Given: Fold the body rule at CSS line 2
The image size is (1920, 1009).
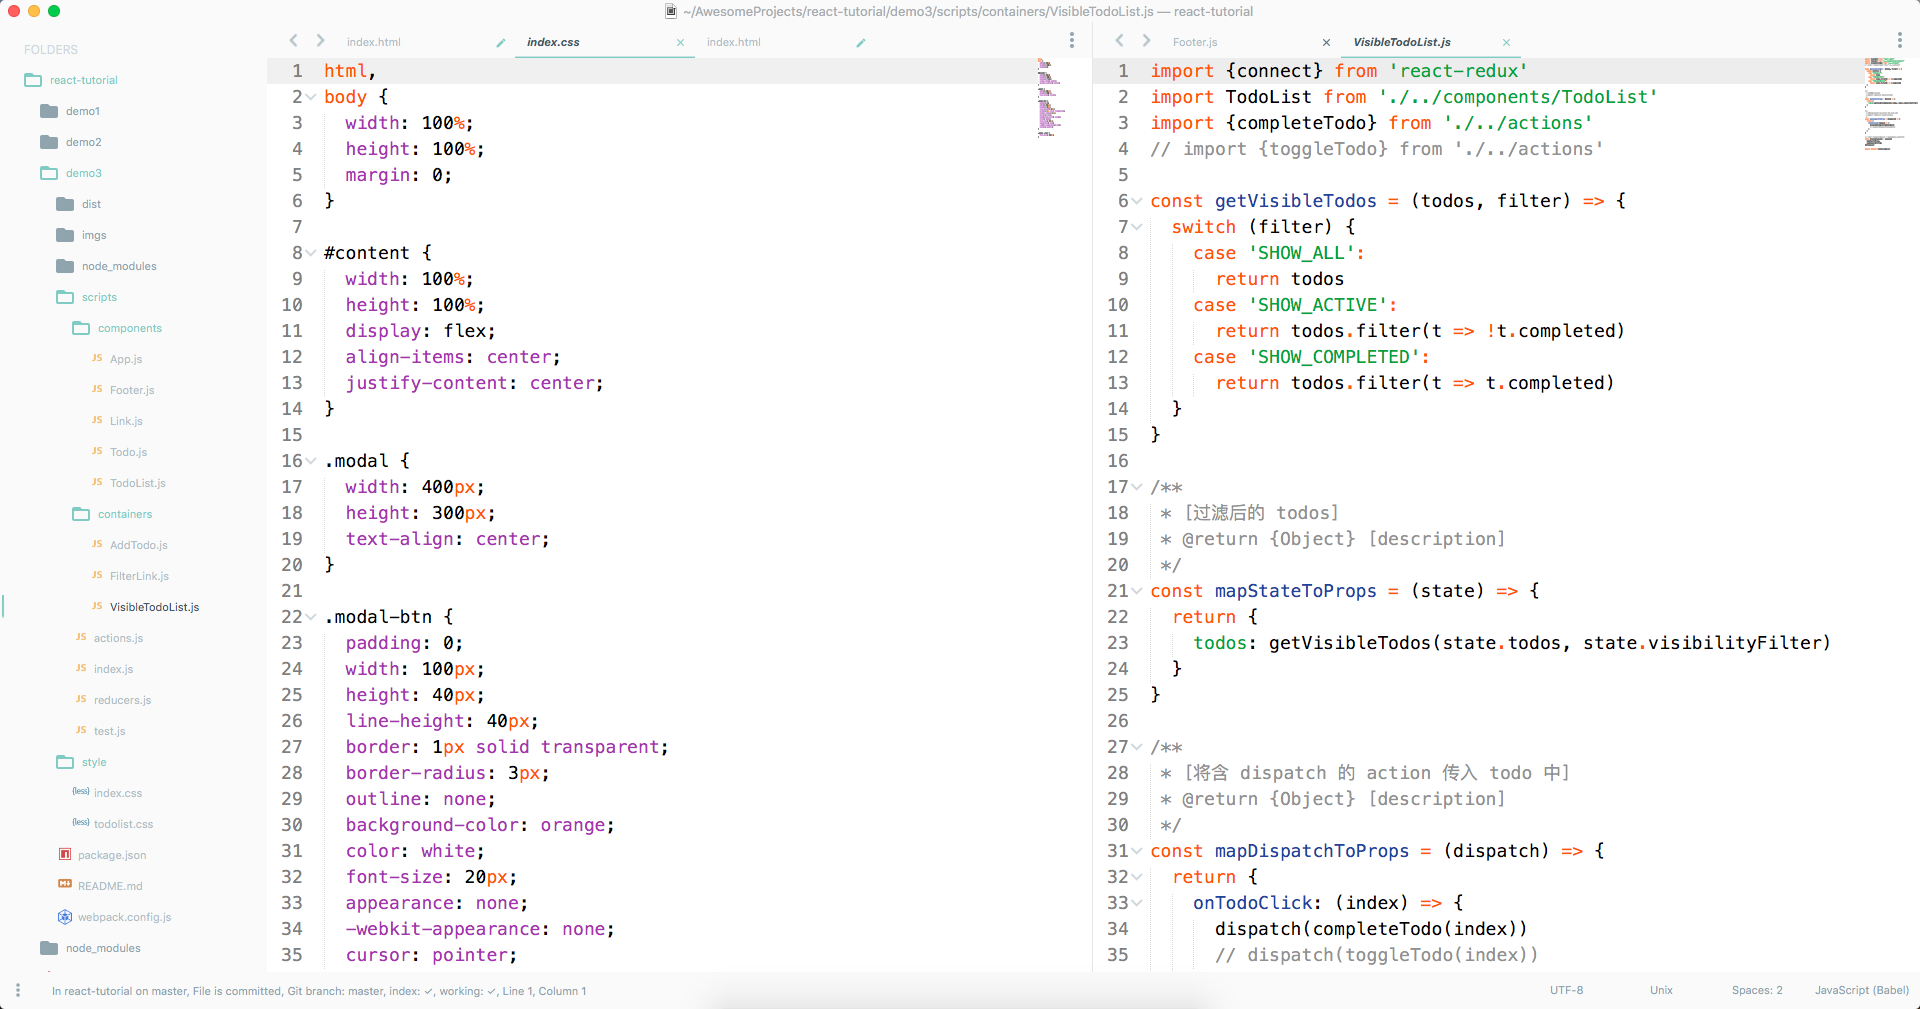Looking at the screenshot, I should coord(311,97).
